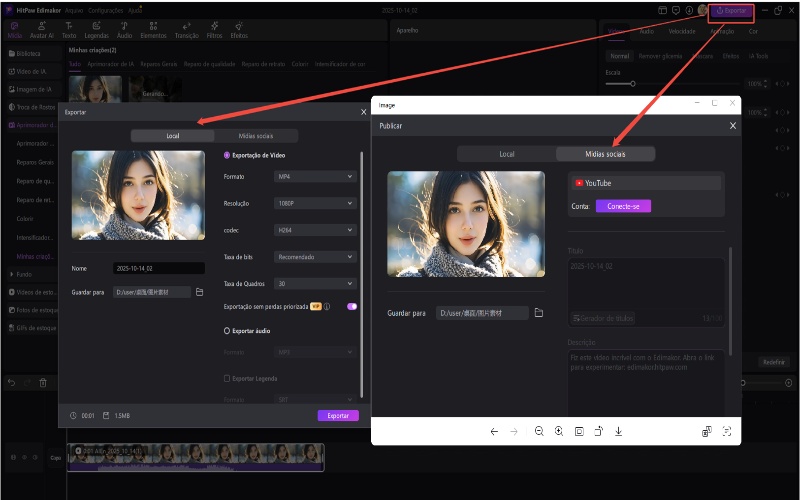
Task: Open the Ajuda menu
Action: point(135,10)
